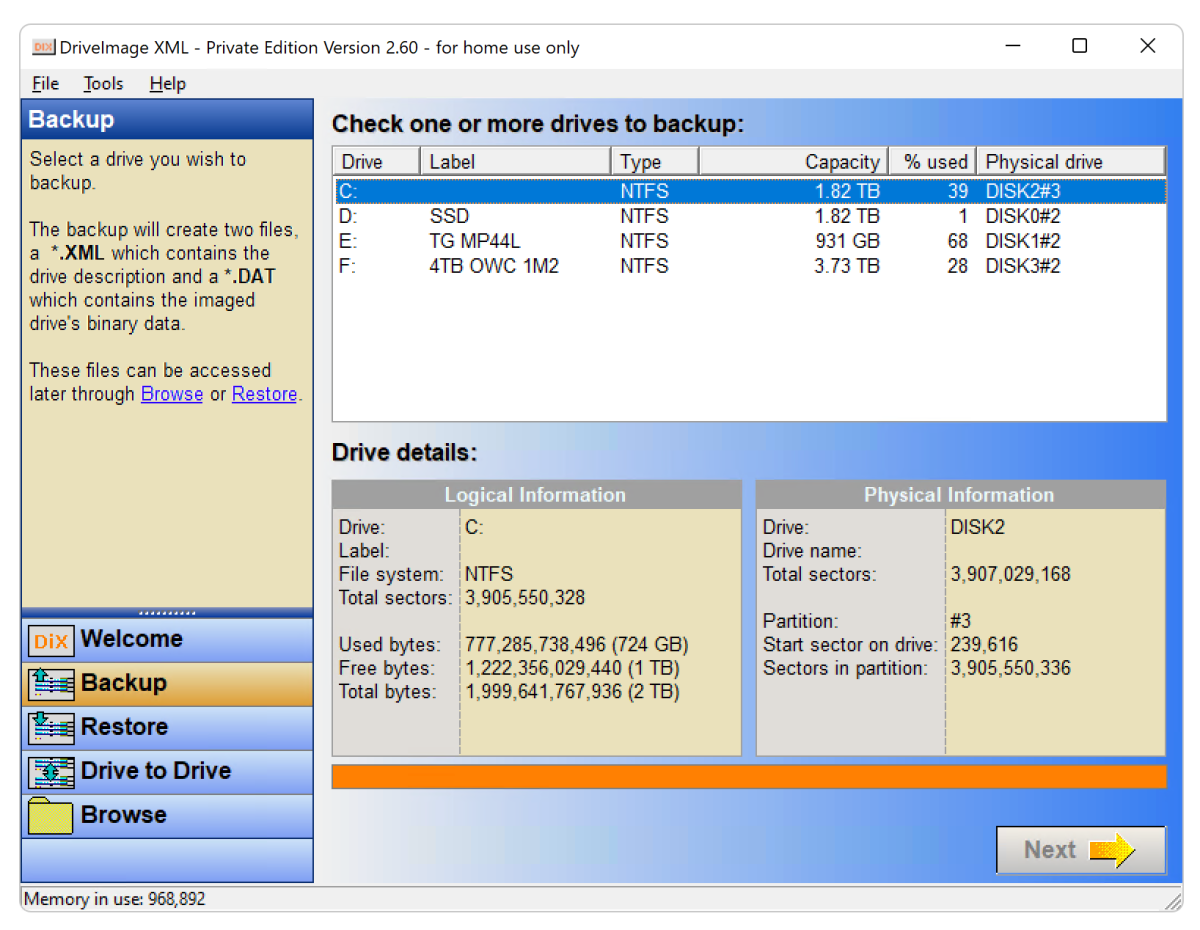Click the DISK3#2 physical drive cell
The width and height of the screenshot is (1200, 930).
point(1023,266)
